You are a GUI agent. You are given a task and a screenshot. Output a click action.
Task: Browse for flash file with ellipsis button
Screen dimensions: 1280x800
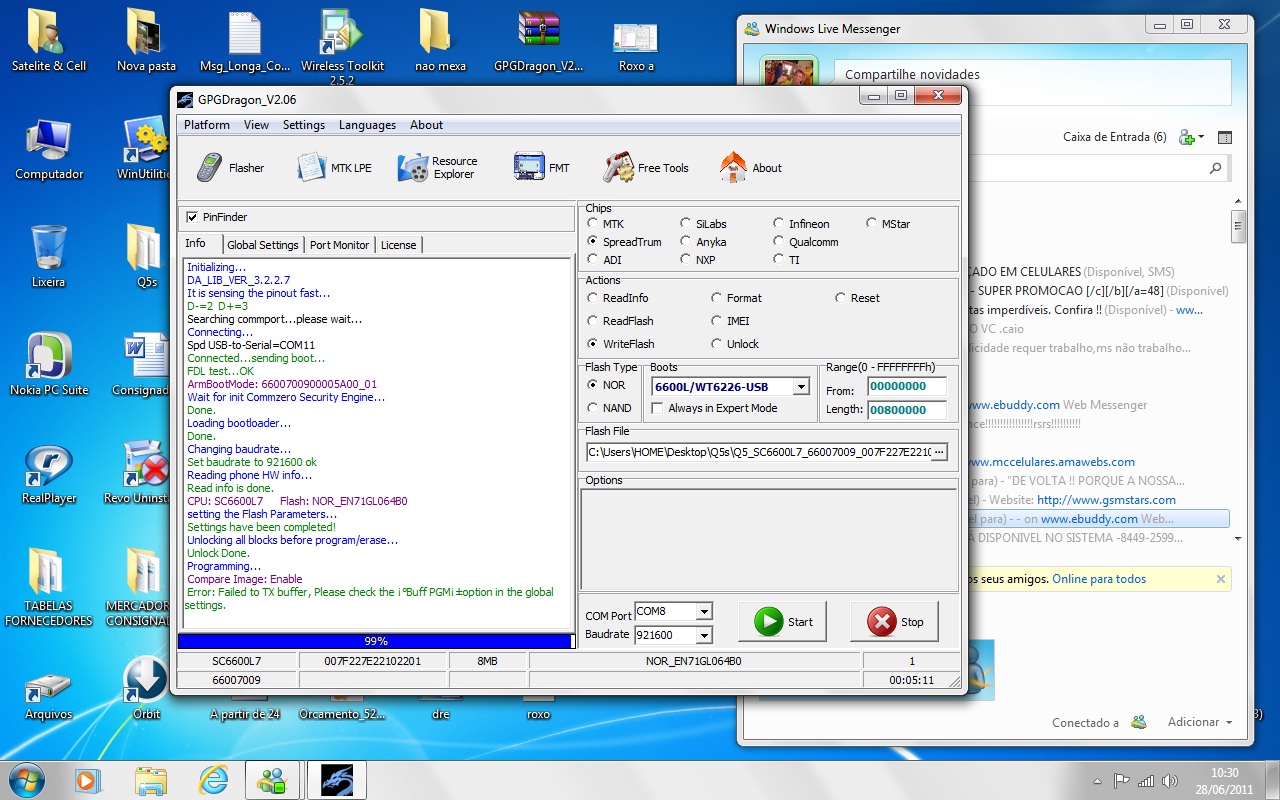click(x=938, y=452)
